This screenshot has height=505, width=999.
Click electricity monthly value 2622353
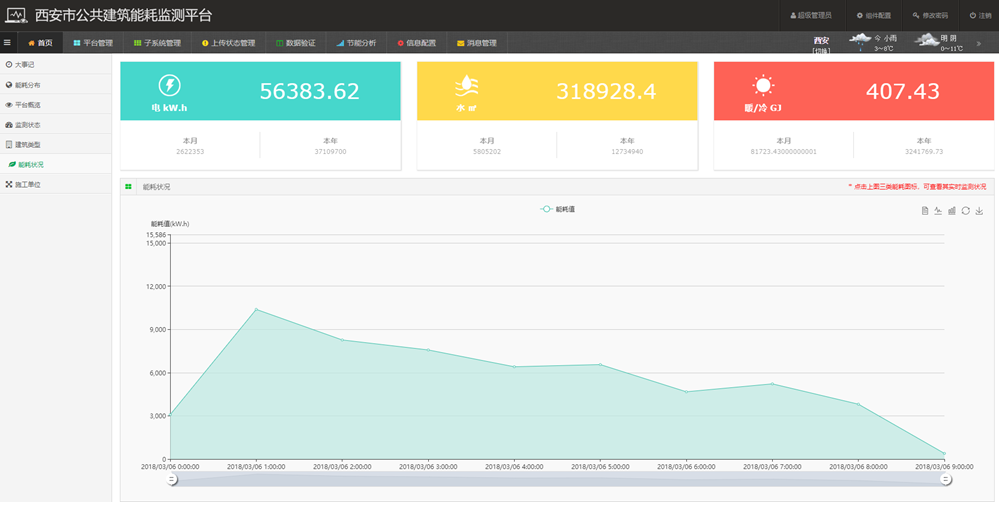pyautogui.click(x=190, y=152)
